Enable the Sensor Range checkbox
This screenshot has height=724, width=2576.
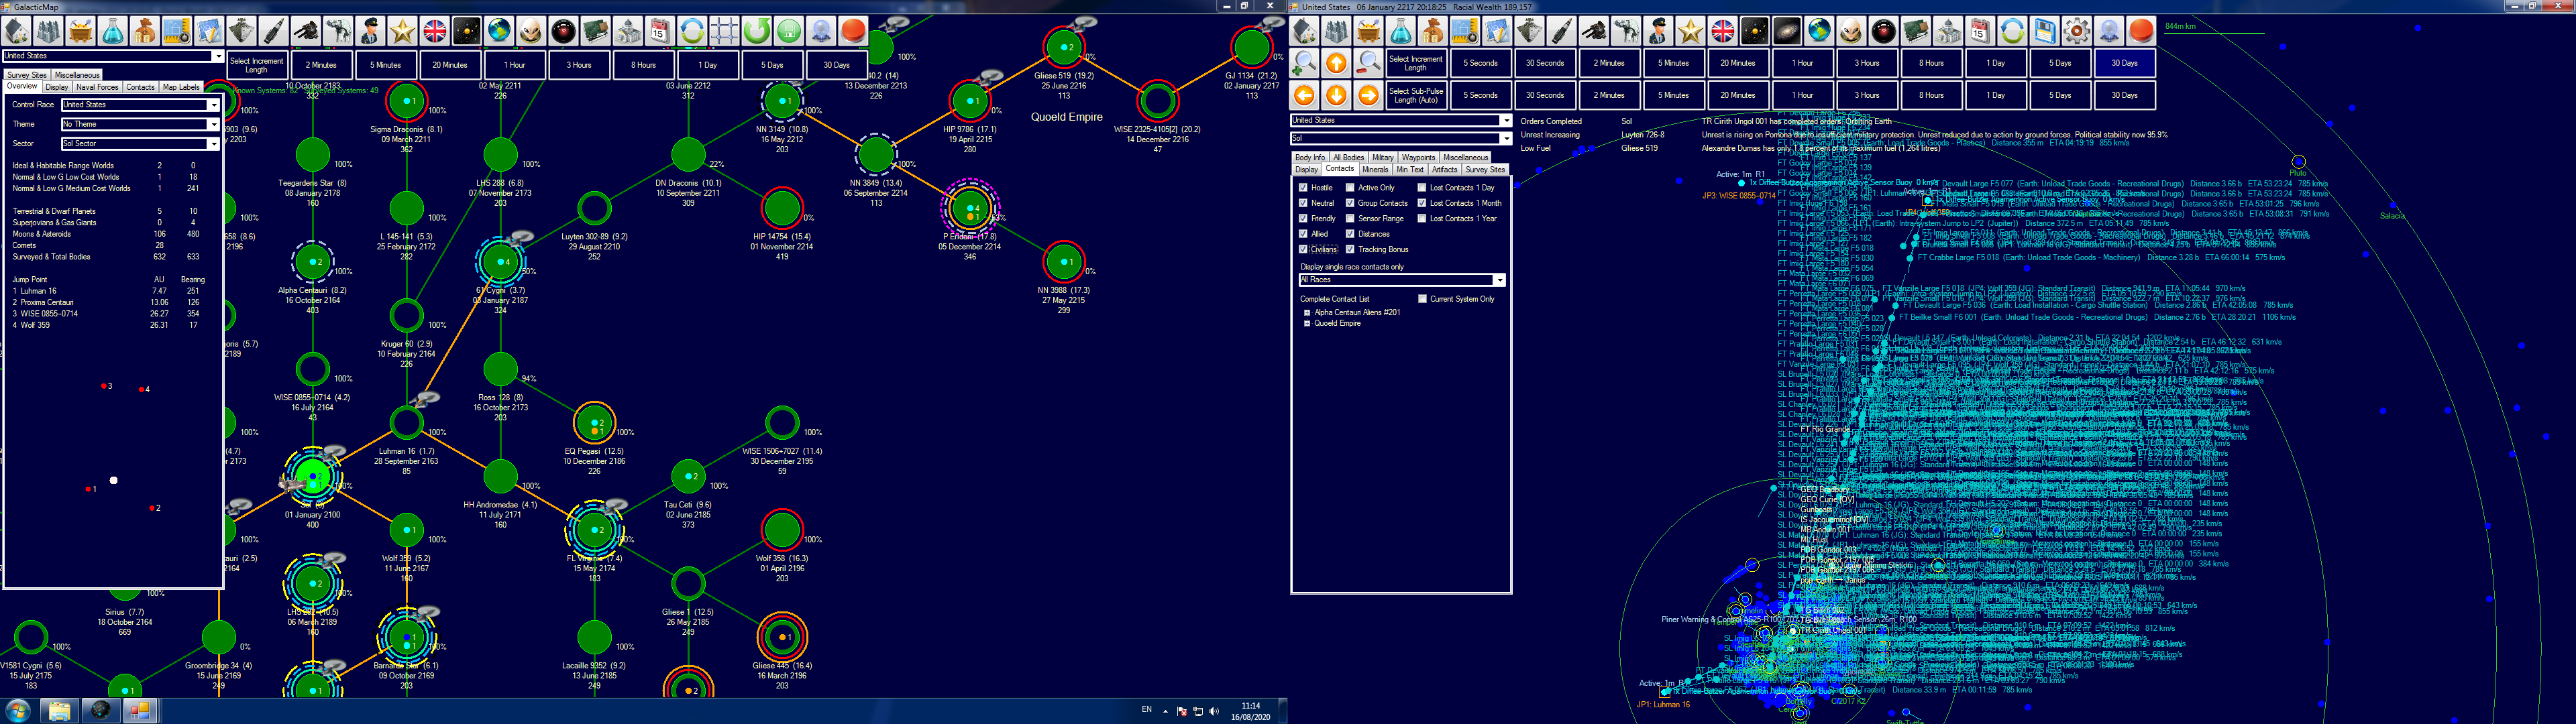[x=1350, y=218]
